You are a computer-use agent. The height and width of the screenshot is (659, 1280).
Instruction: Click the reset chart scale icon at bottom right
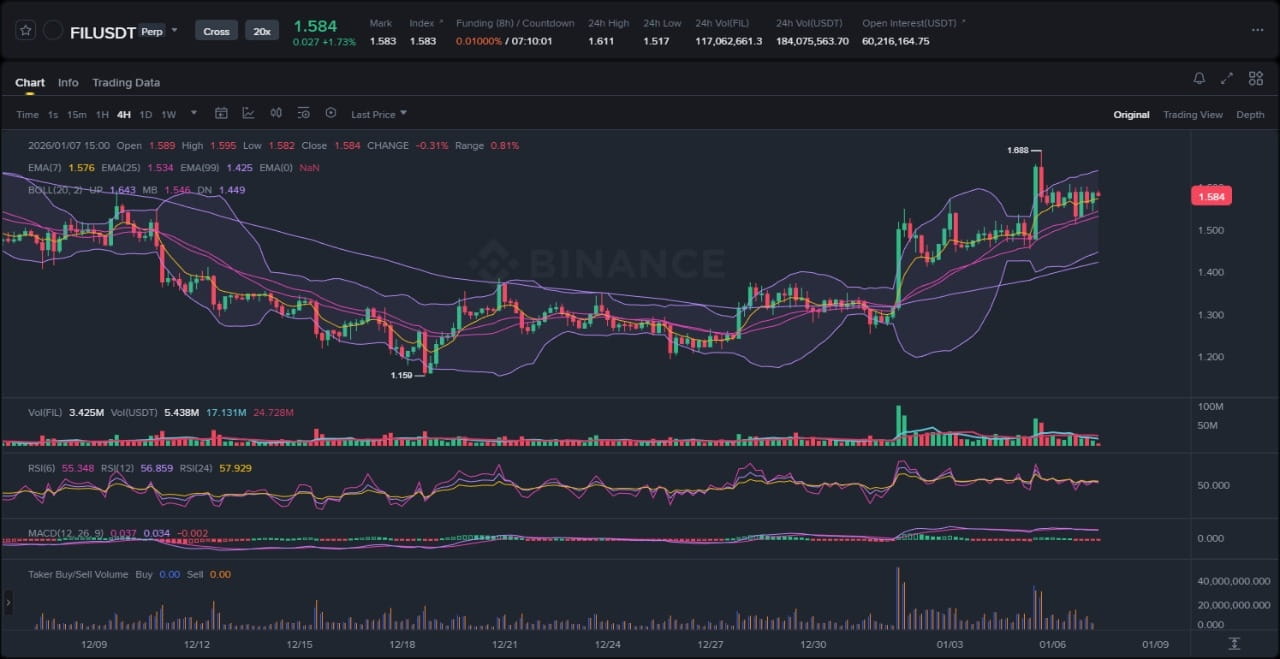click(x=1235, y=643)
